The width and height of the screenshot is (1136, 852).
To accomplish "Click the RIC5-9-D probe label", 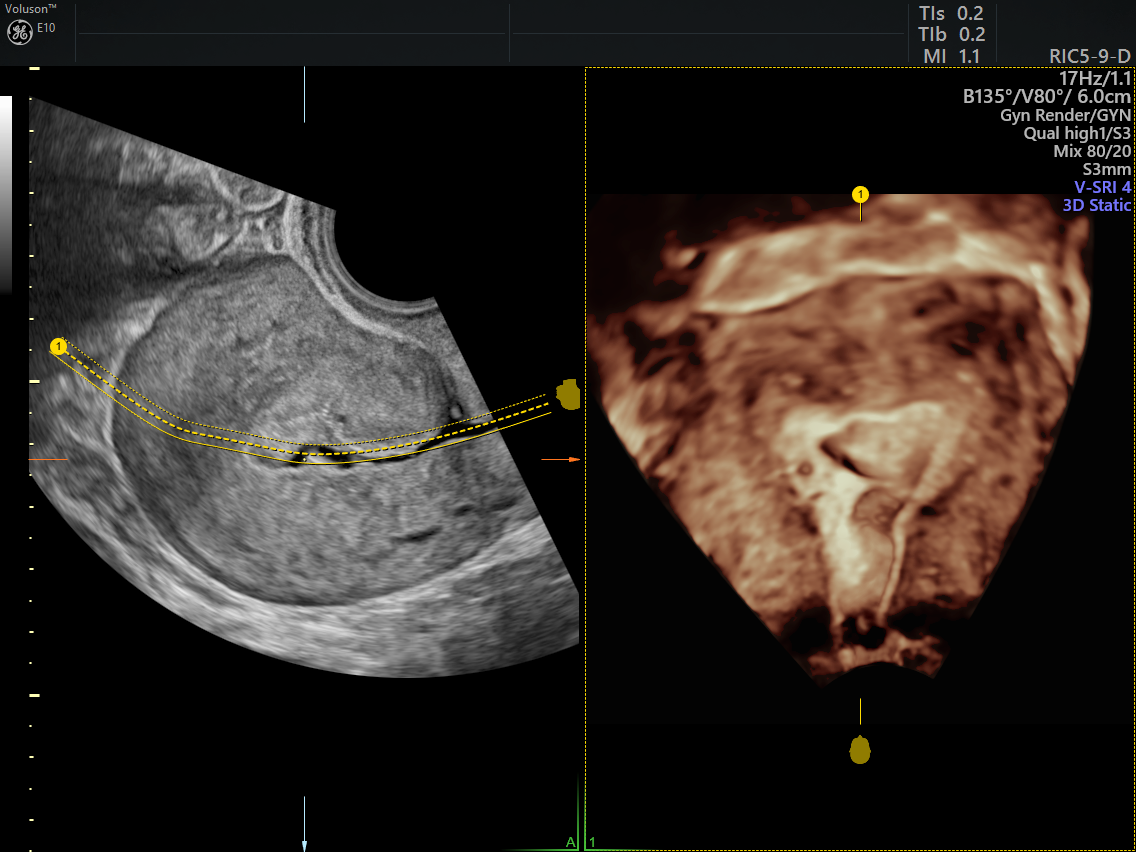I will point(1090,57).
